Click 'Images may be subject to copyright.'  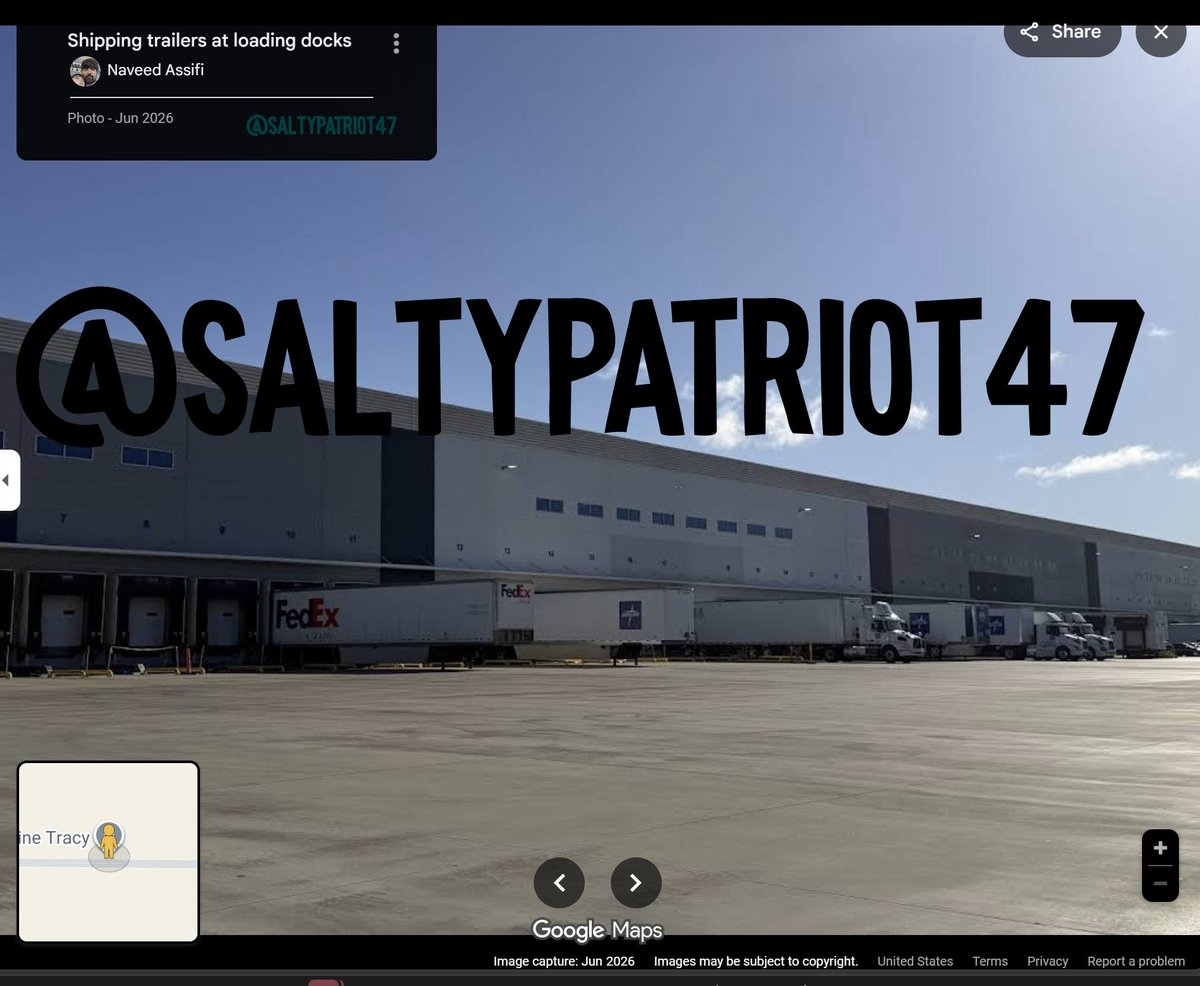pyautogui.click(x=756, y=961)
